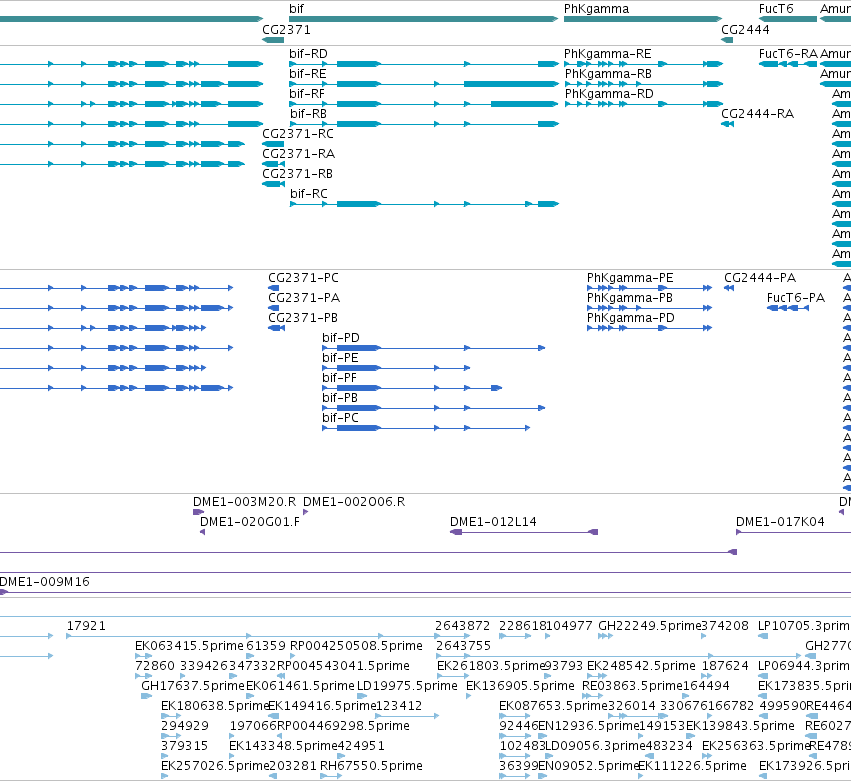Select transcript FucT6-RA
The image size is (851, 781).
point(788,64)
